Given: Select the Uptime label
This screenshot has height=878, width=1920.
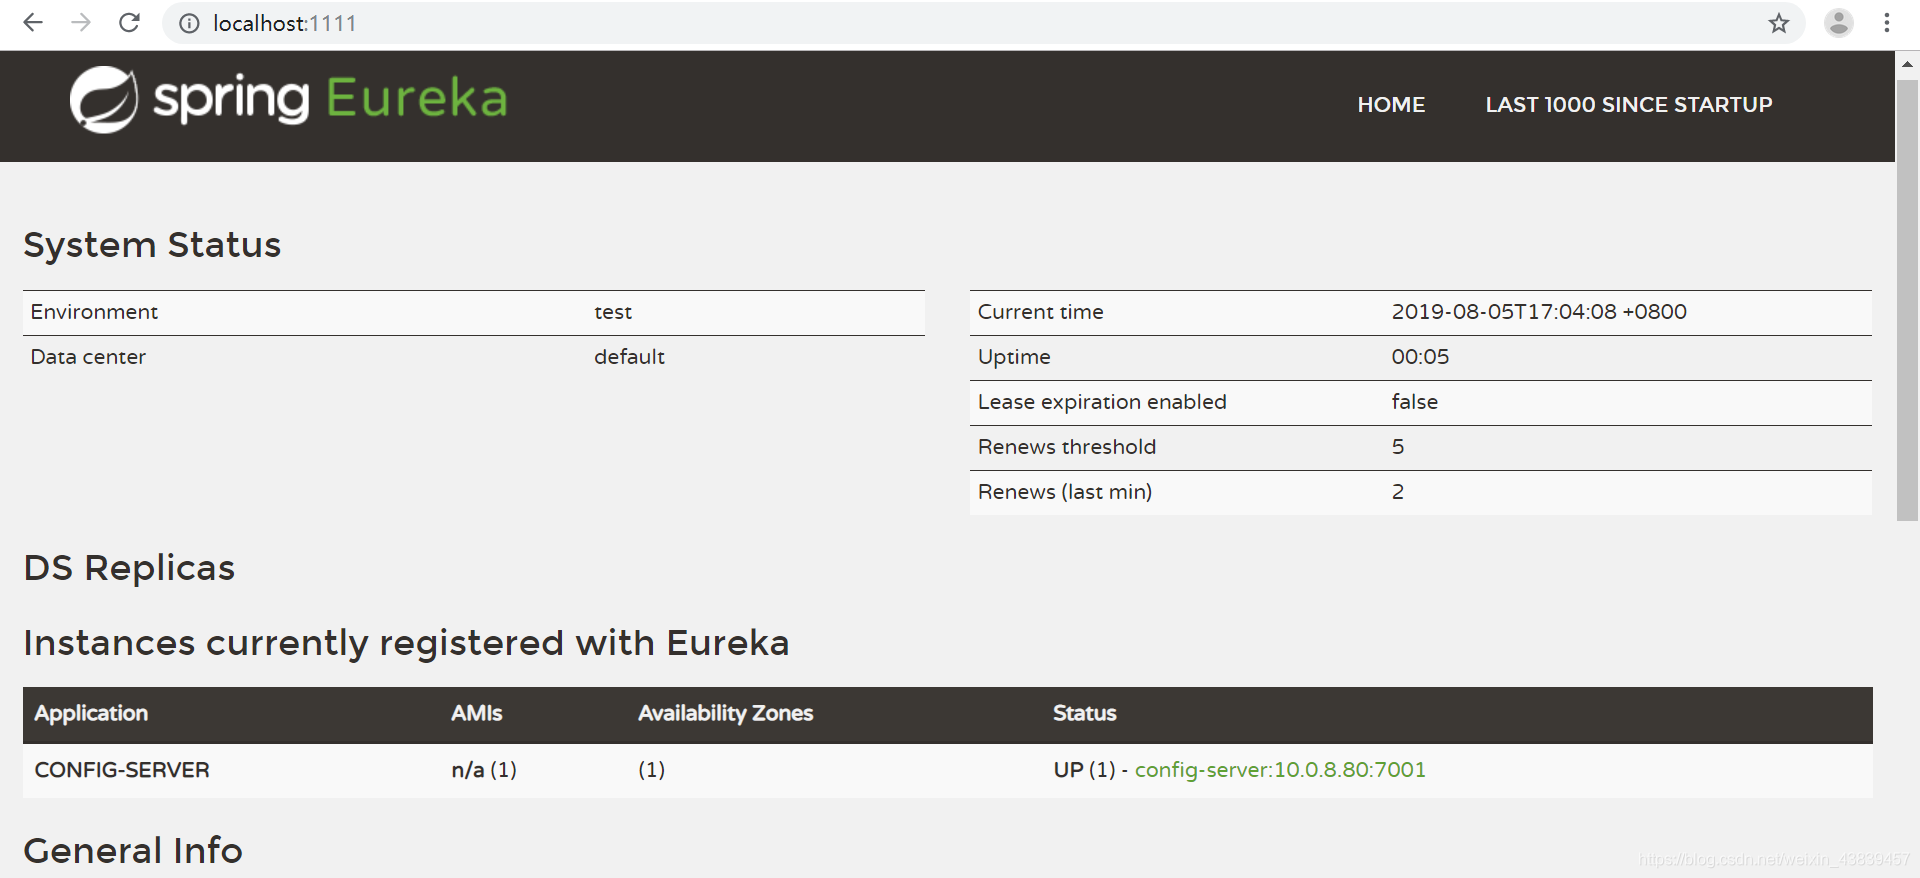Looking at the screenshot, I should pyautogui.click(x=1014, y=357).
